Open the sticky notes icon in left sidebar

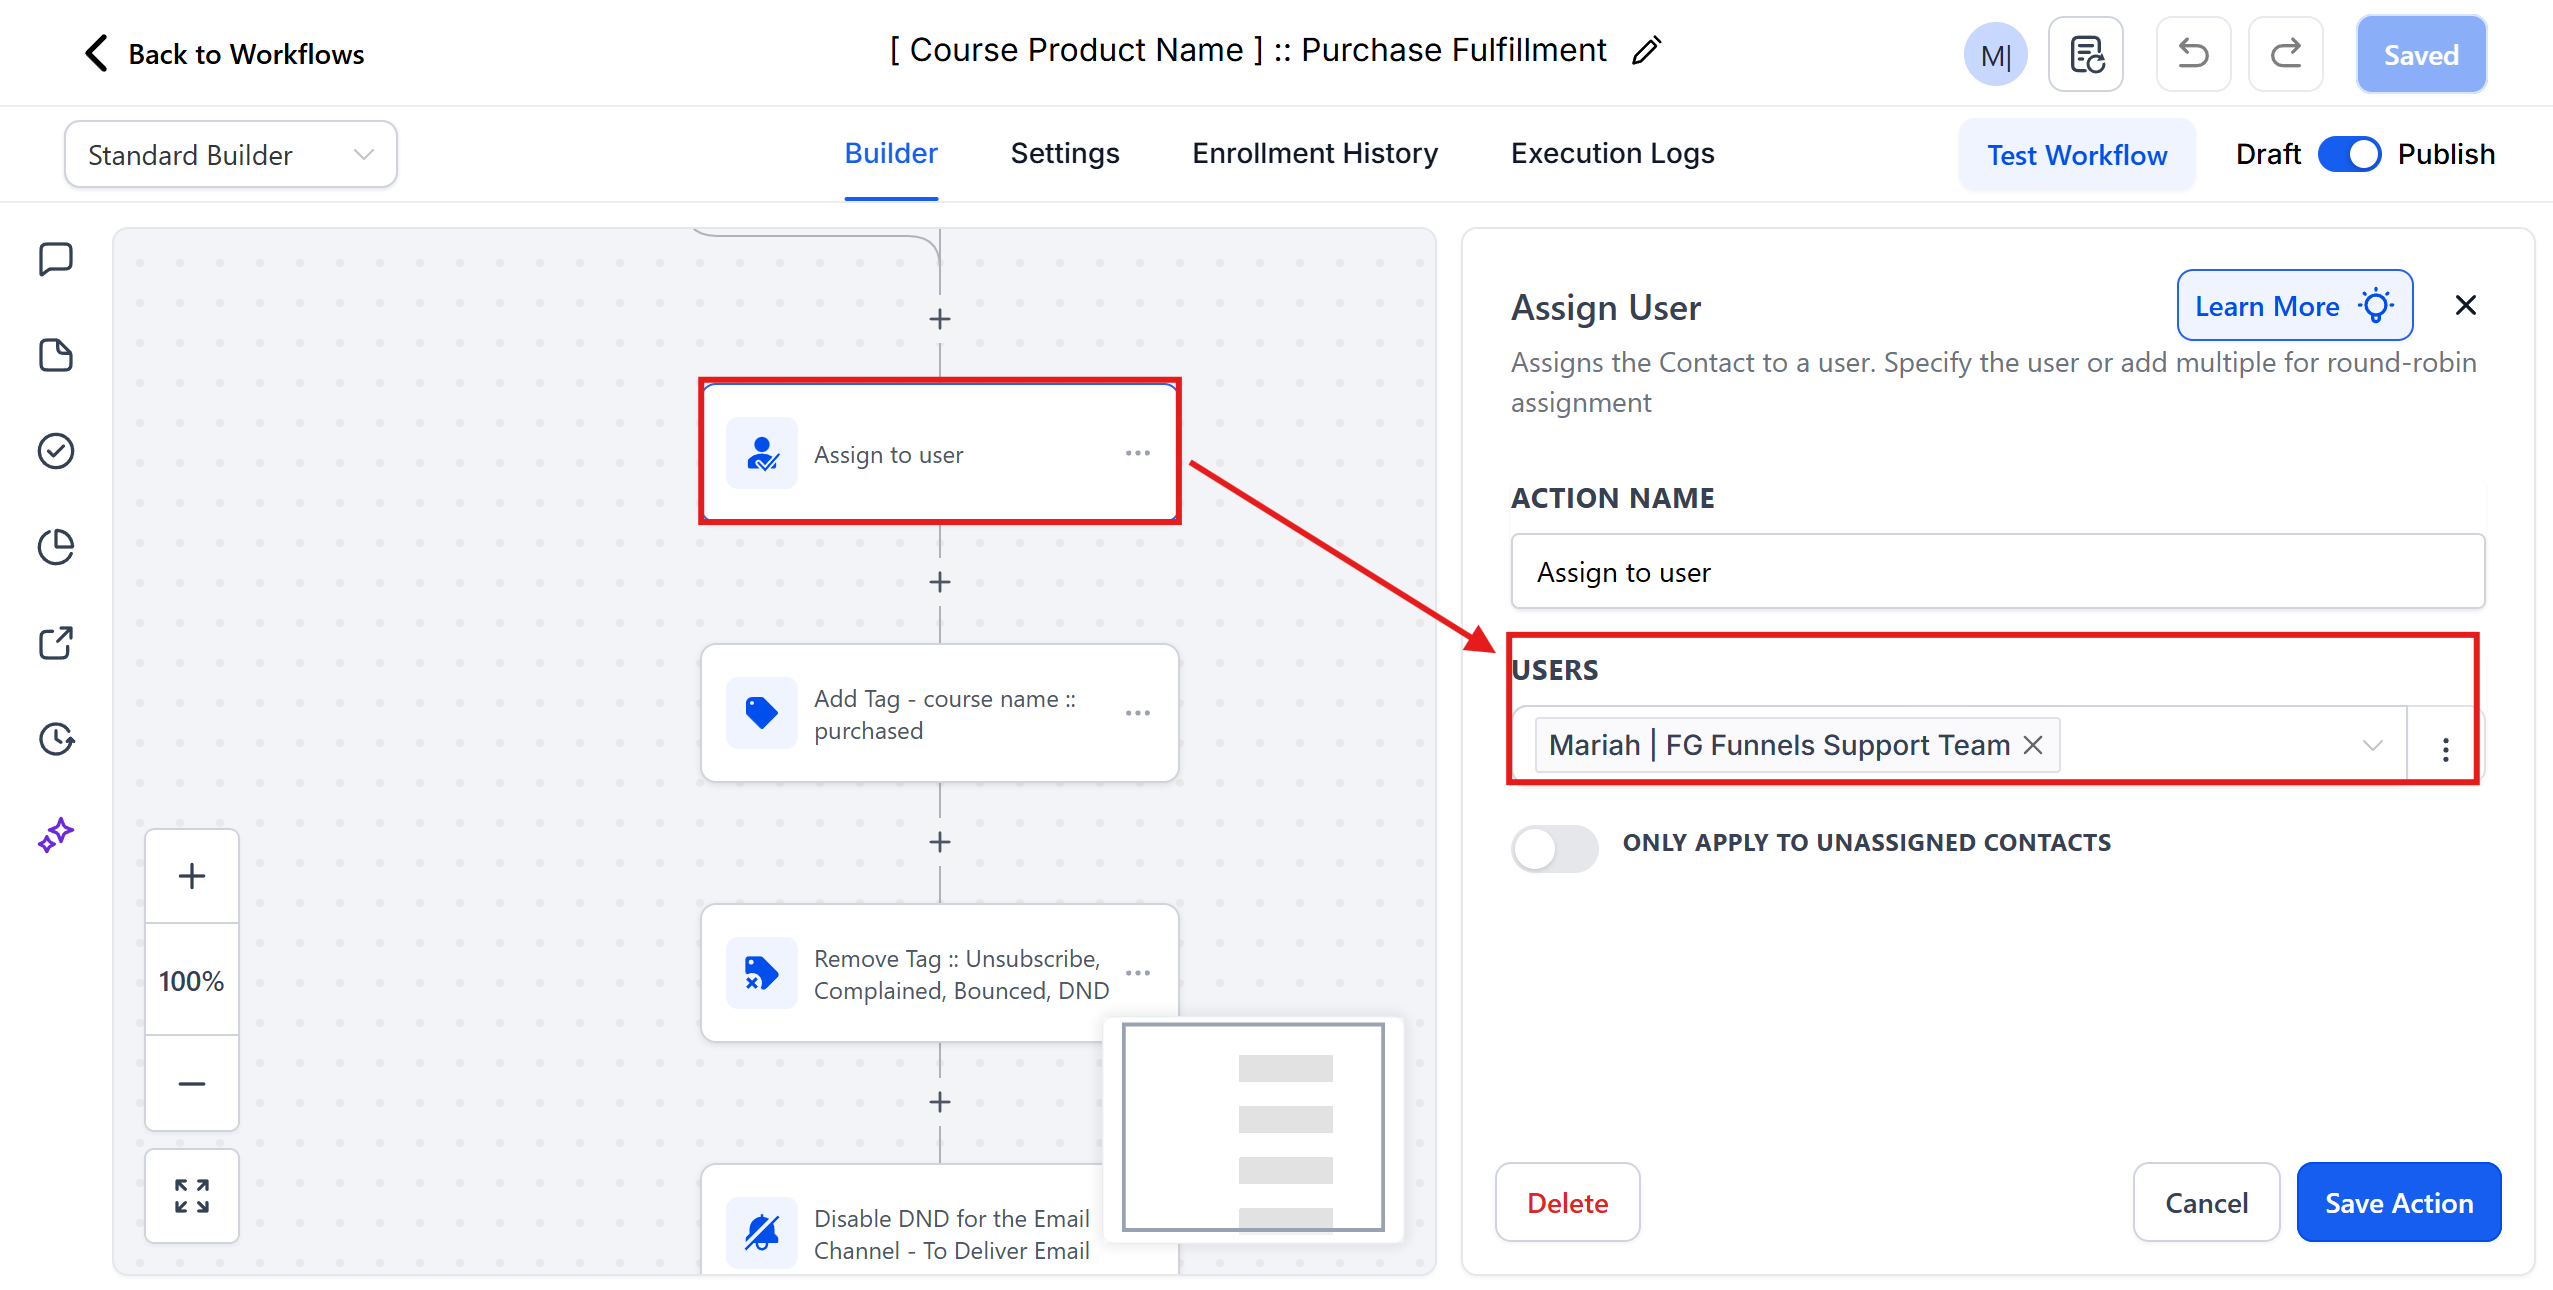point(56,355)
